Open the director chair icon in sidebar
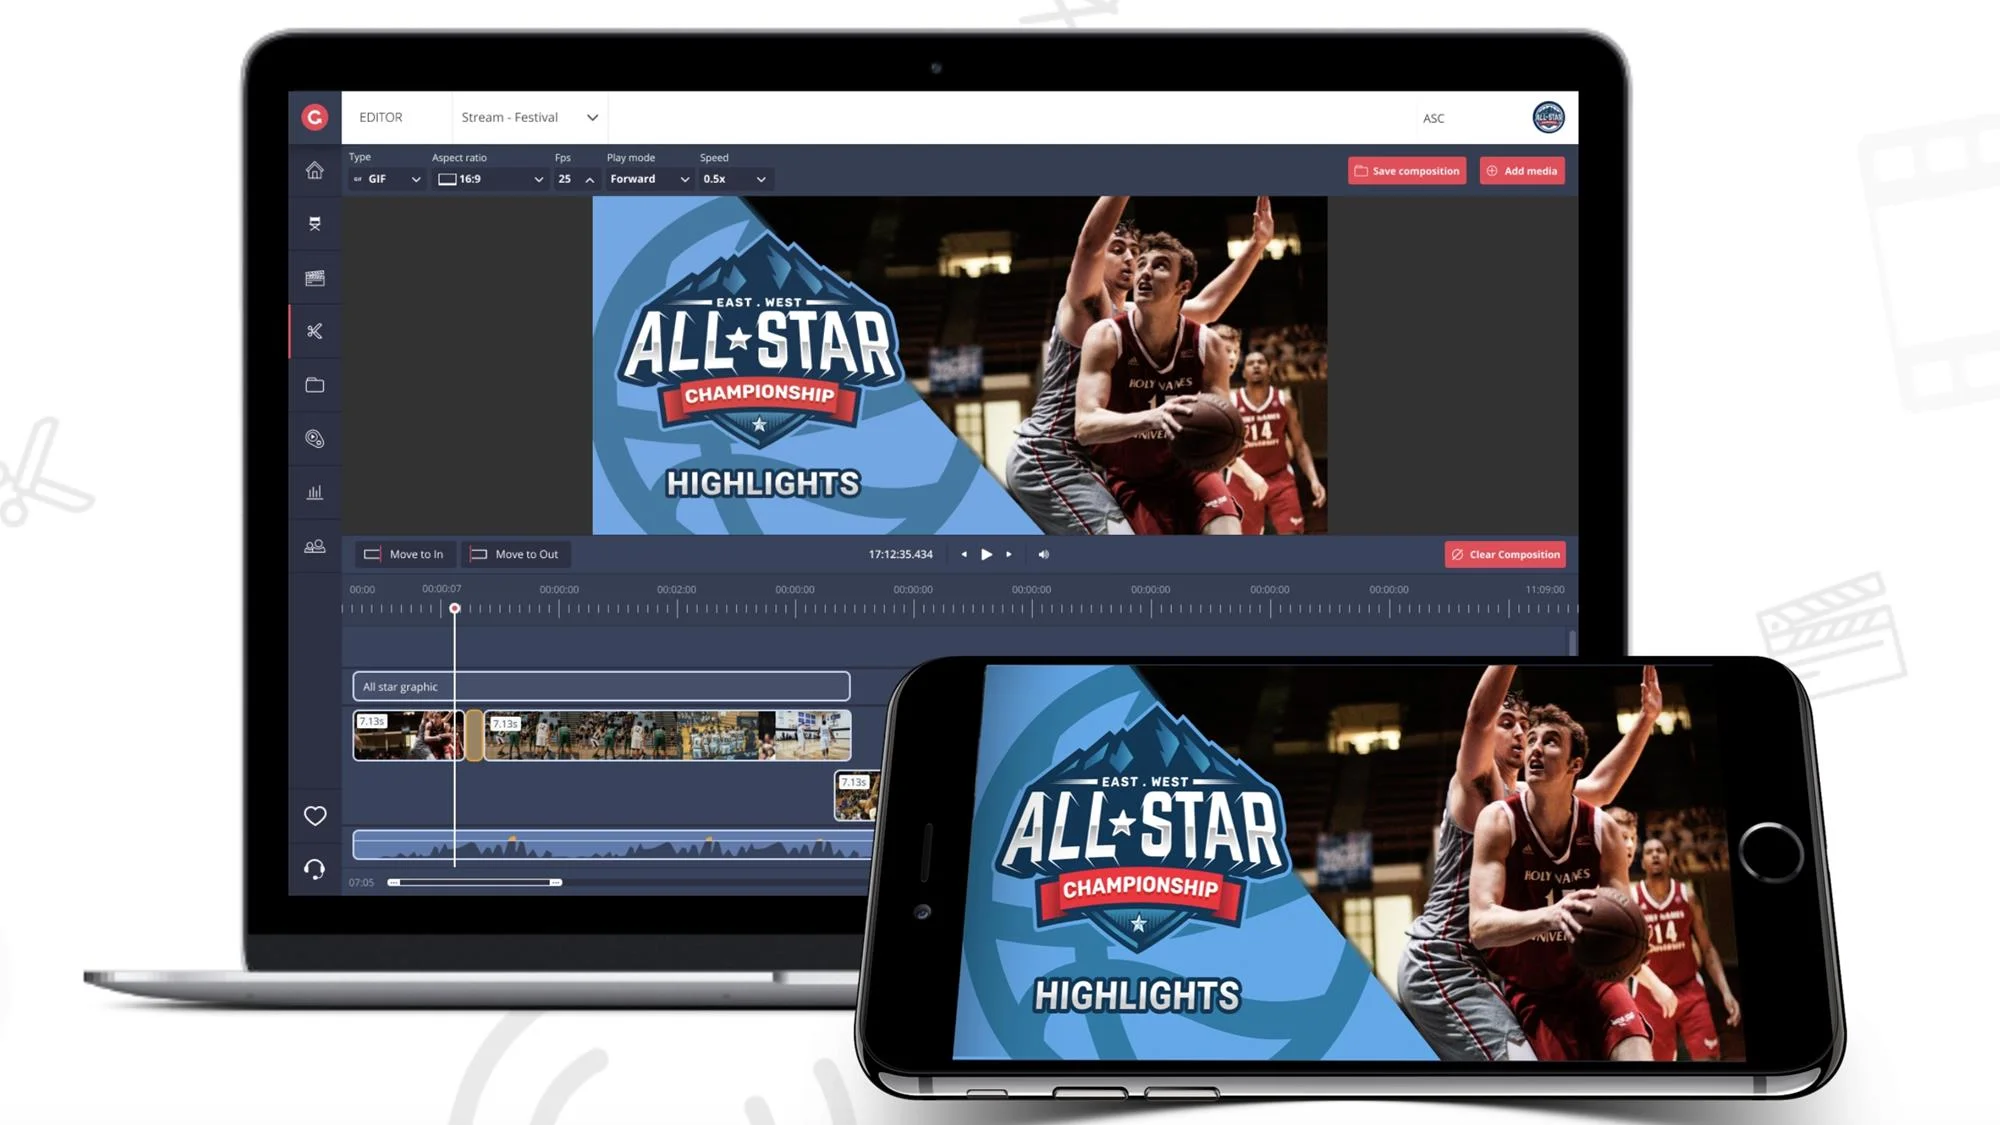2000x1125 pixels. 314,224
